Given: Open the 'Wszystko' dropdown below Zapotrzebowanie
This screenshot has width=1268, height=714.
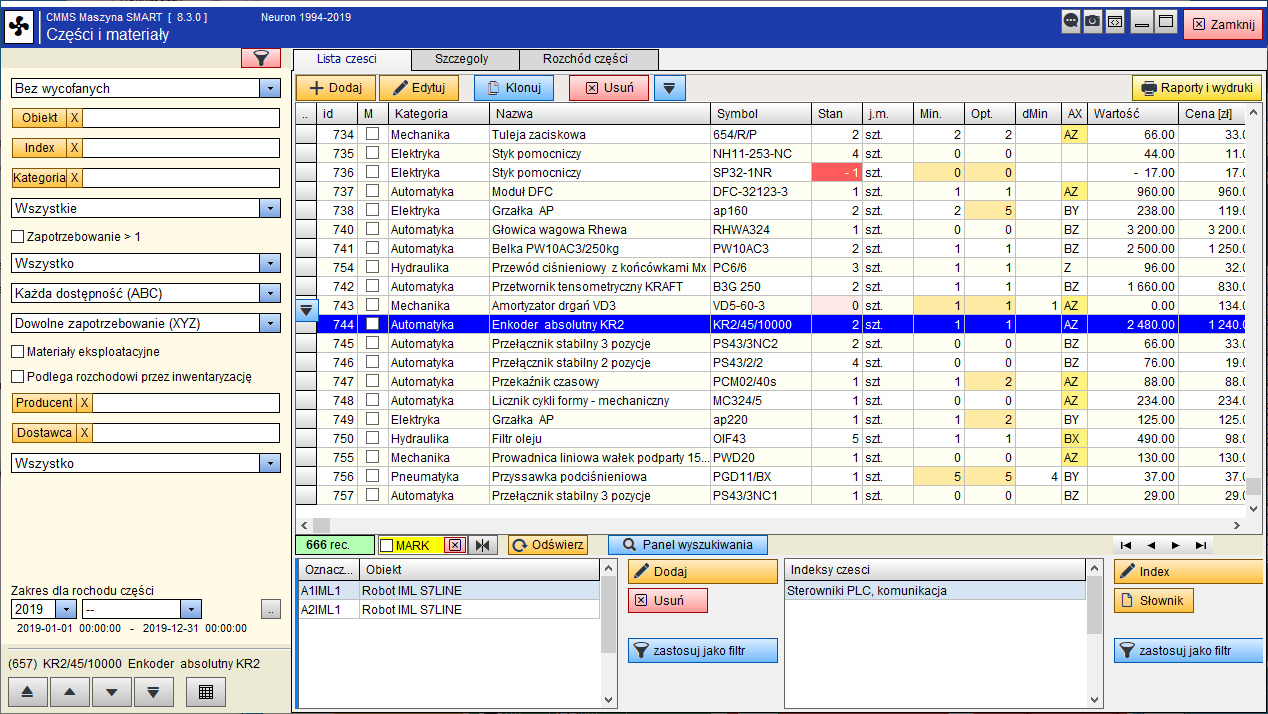Looking at the screenshot, I should click(x=270, y=264).
